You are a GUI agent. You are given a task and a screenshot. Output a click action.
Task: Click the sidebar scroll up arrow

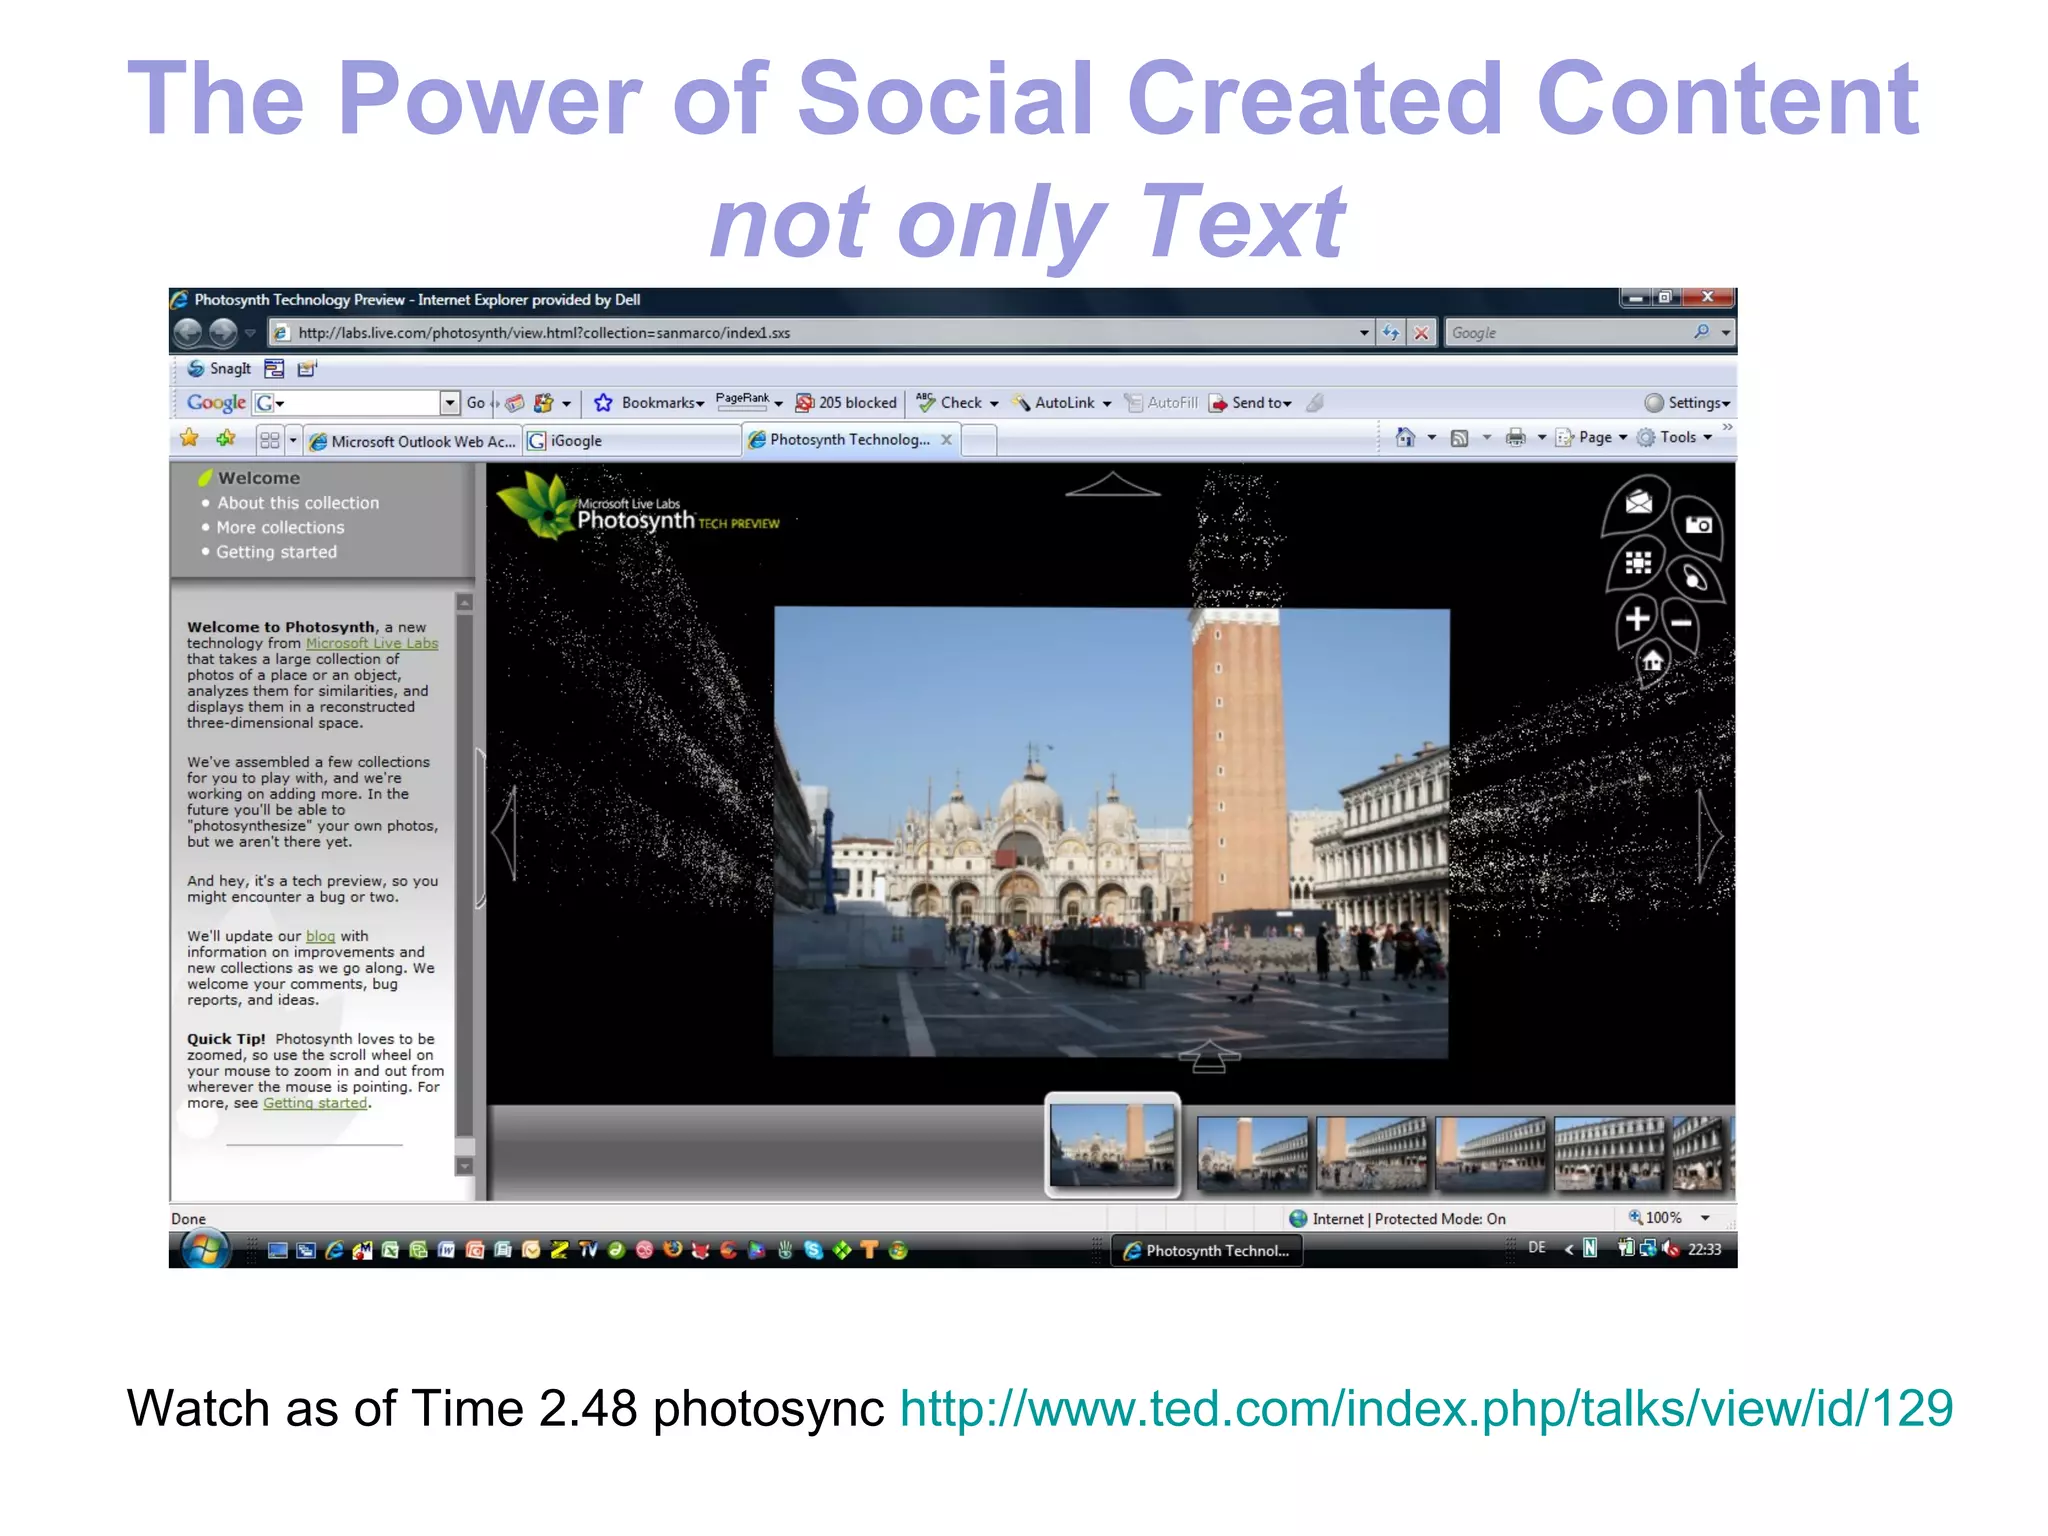click(464, 602)
